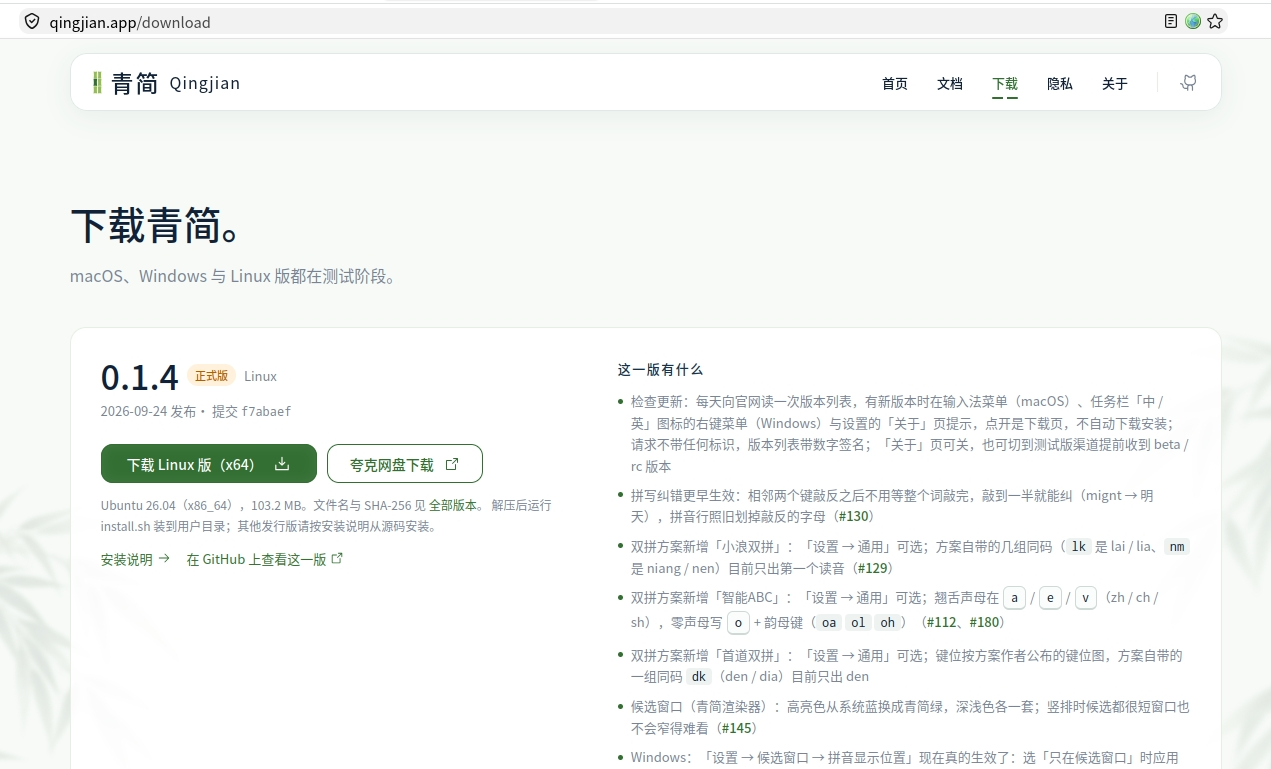Click the release date 2026-09-24 发布
Image resolution: width=1271 pixels, height=769 pixels.
coord(148,411)
